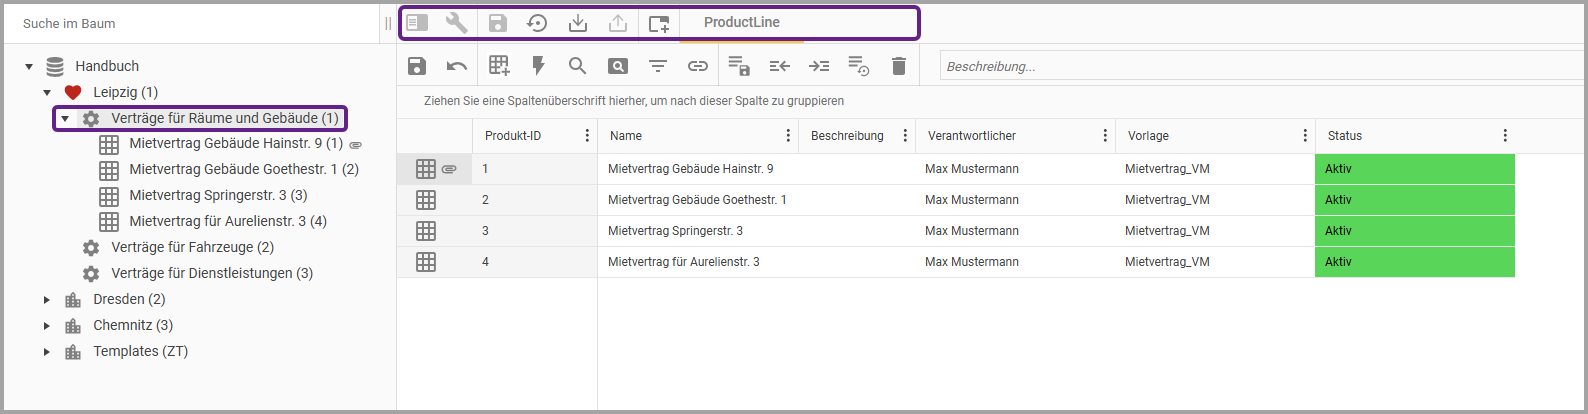The height and width of the screenshot is (414, 1588).
Task: Select Verträge für Fahrzeuge (2) in tree
Action: [192, 247]
